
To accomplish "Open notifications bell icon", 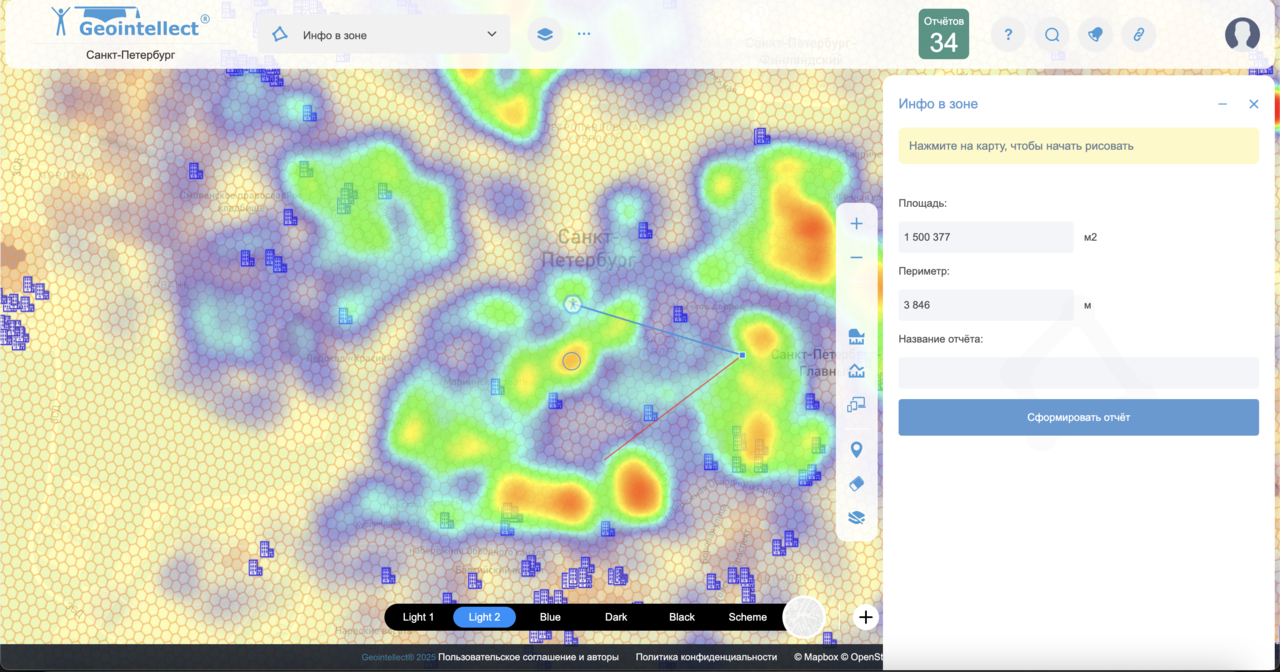I will (x=1095, y=35).
